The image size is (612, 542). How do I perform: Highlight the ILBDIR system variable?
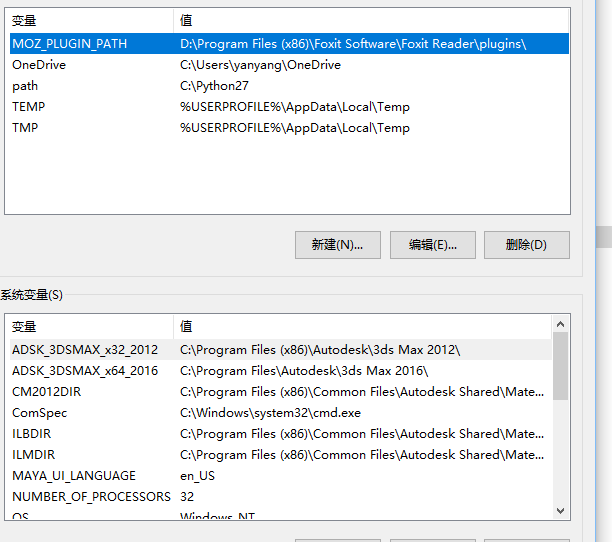point(34,434)
